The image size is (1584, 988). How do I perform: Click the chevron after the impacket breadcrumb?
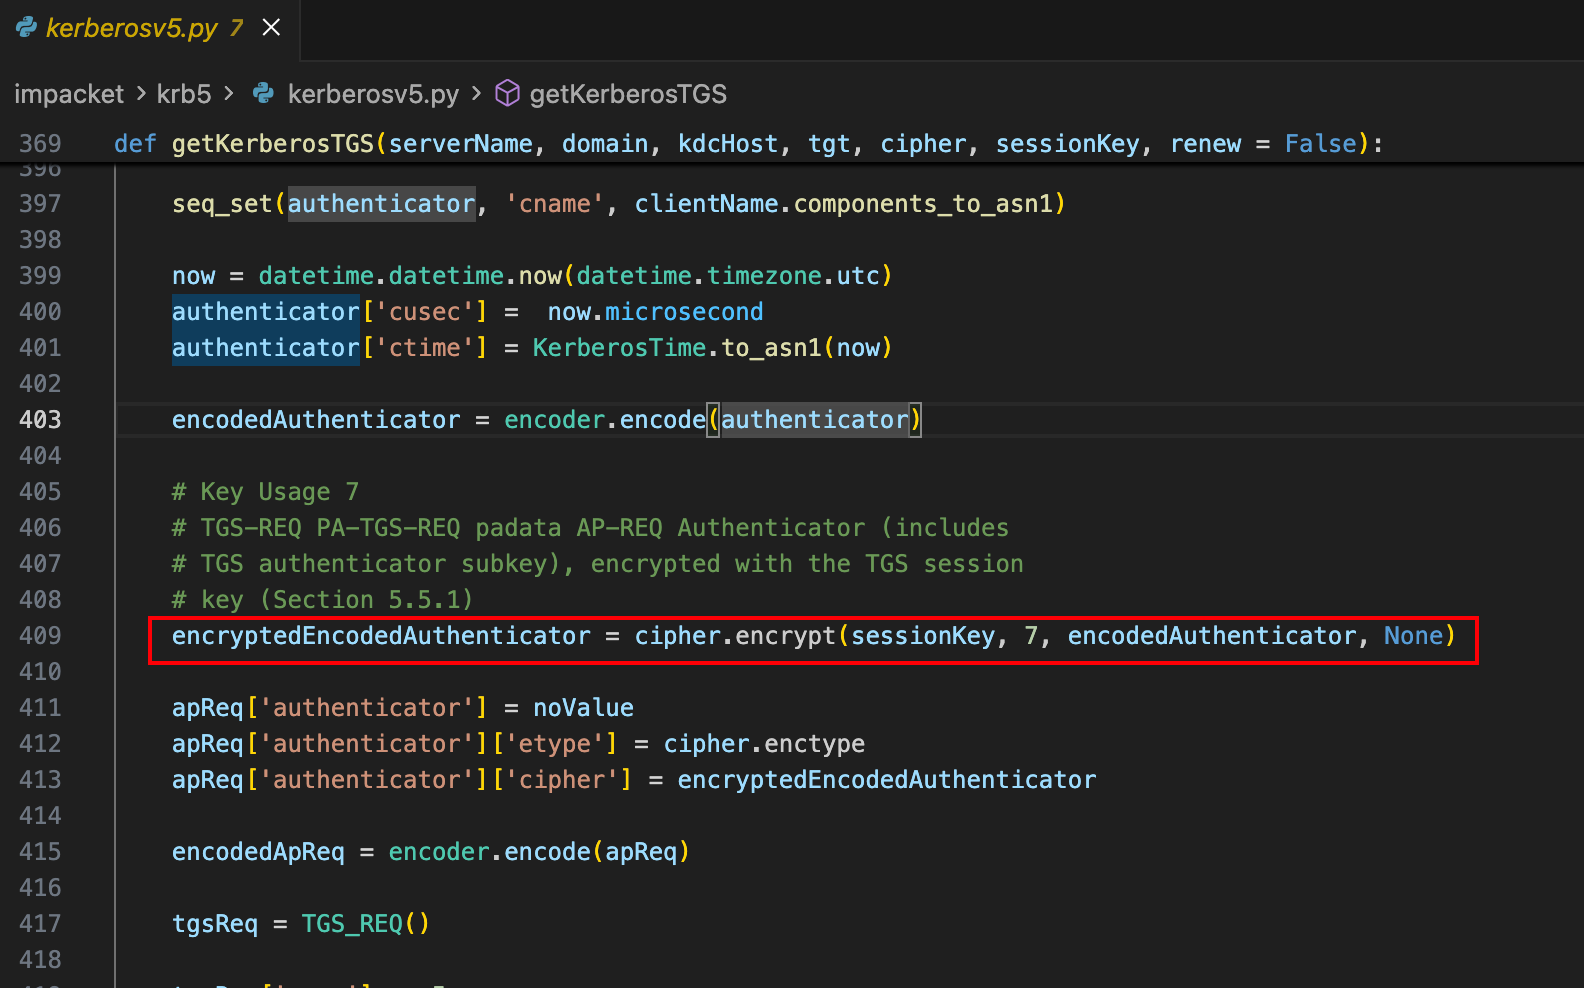pyautogui.click(x=140, y=94)
